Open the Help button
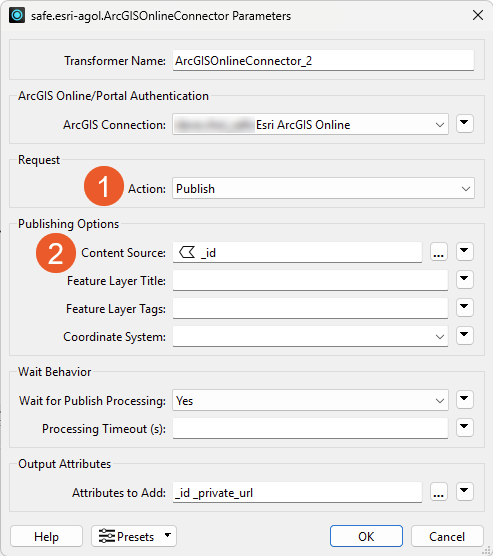493x556 pixels. pos(46,536)
